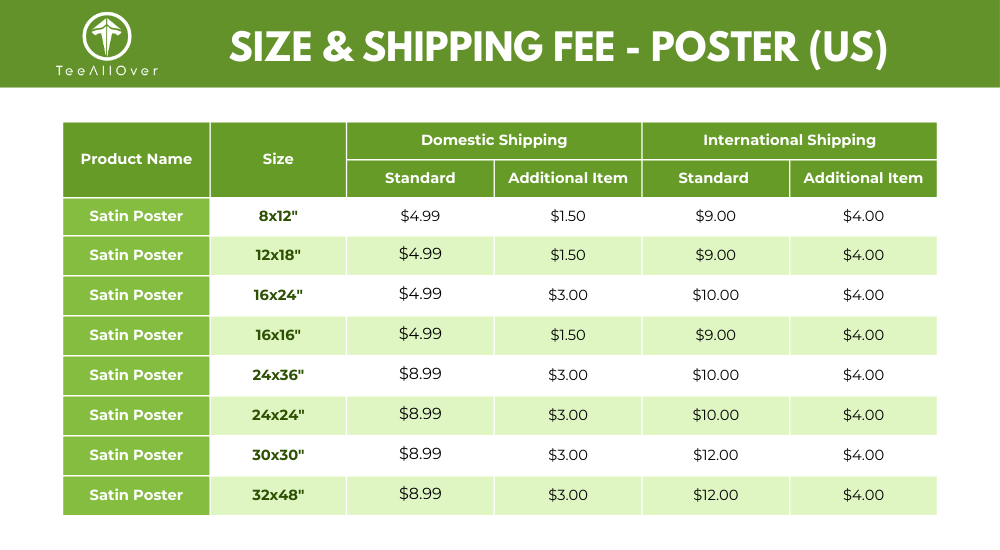Select the 30x30" size cell
The height and width of the screenshot is (550, 1000).
278,455
